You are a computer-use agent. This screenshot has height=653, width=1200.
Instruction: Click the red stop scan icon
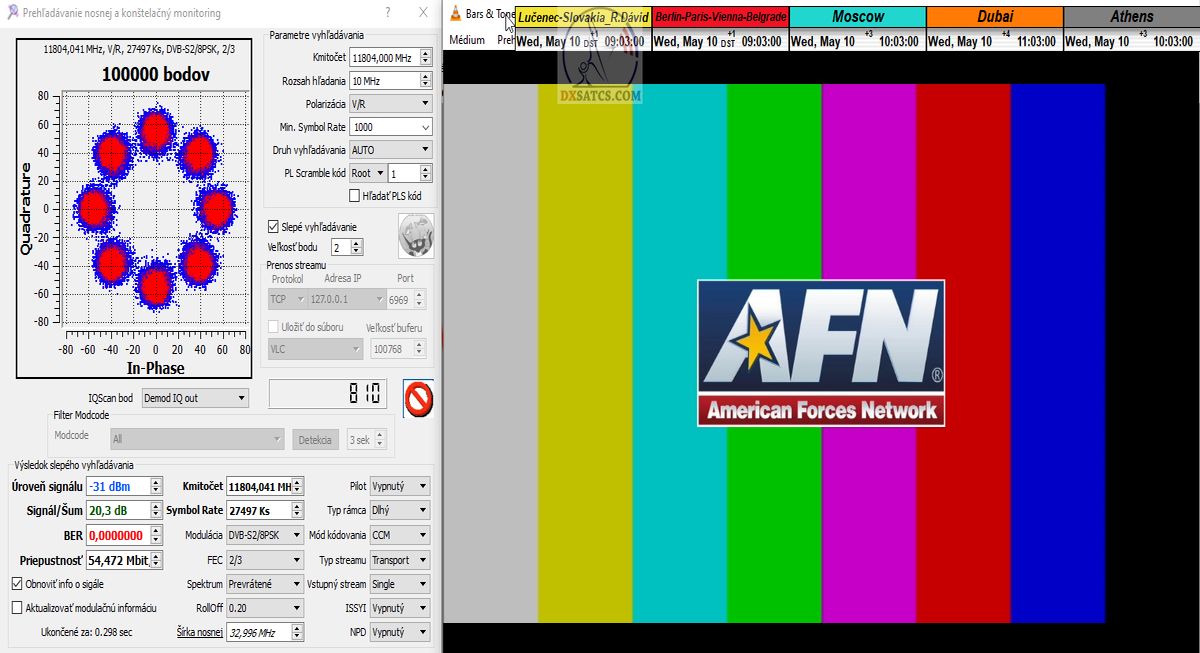tap(418, 397)
